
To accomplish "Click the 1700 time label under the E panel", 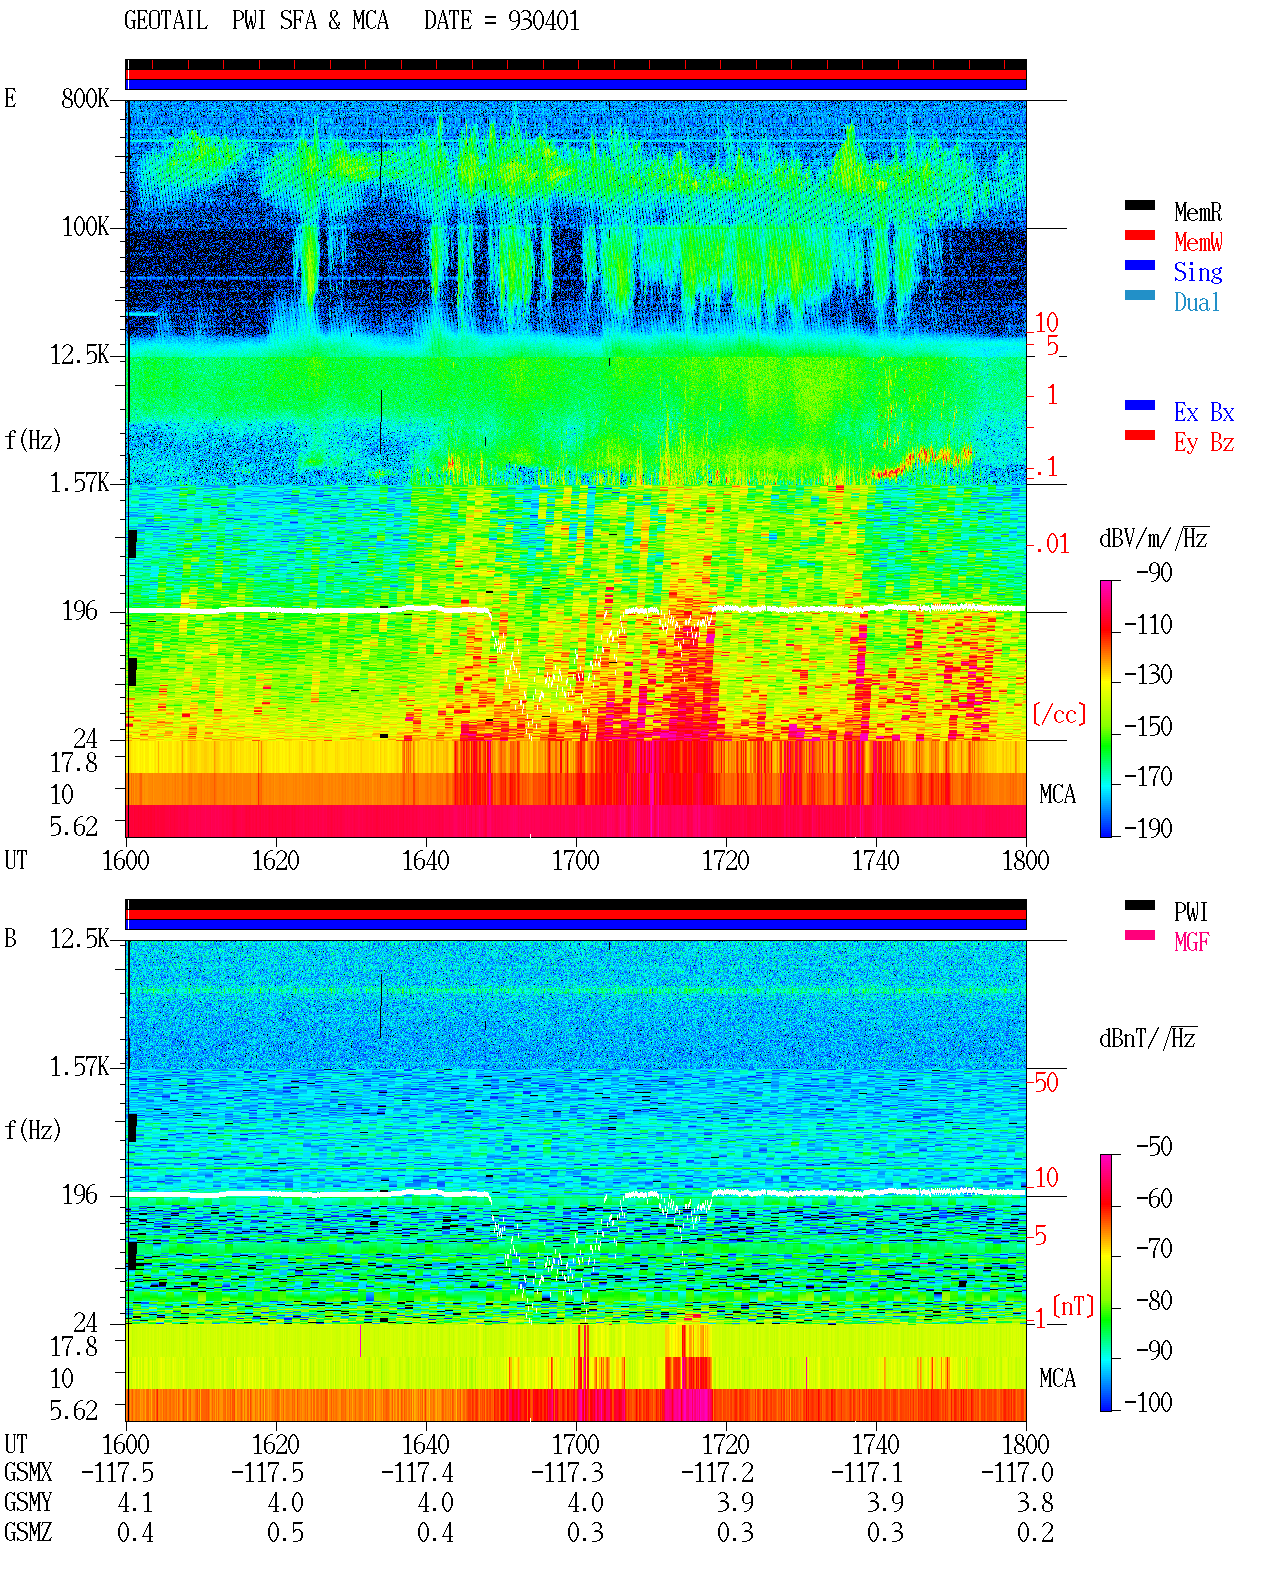I will tap(575, 861).
